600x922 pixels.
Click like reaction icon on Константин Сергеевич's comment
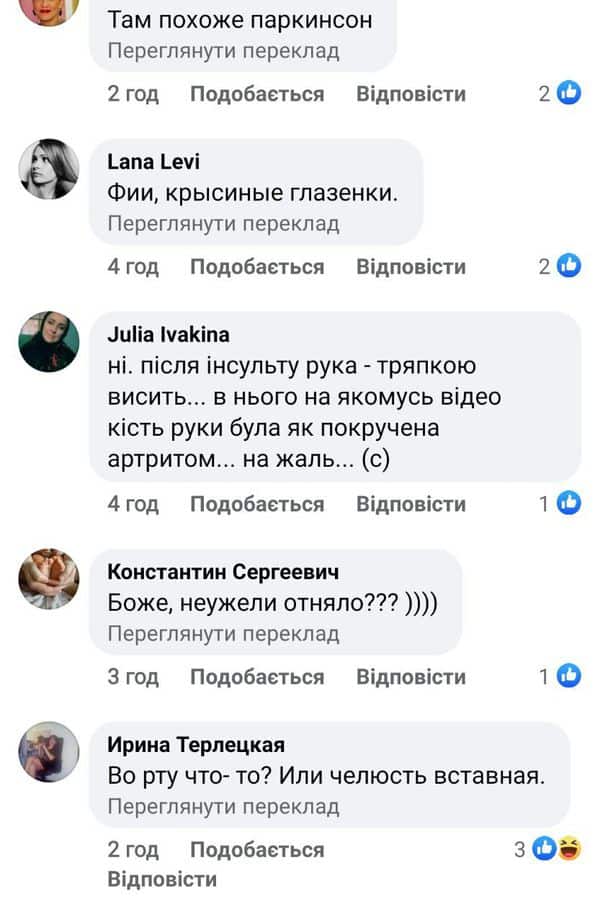pos(569,676)
